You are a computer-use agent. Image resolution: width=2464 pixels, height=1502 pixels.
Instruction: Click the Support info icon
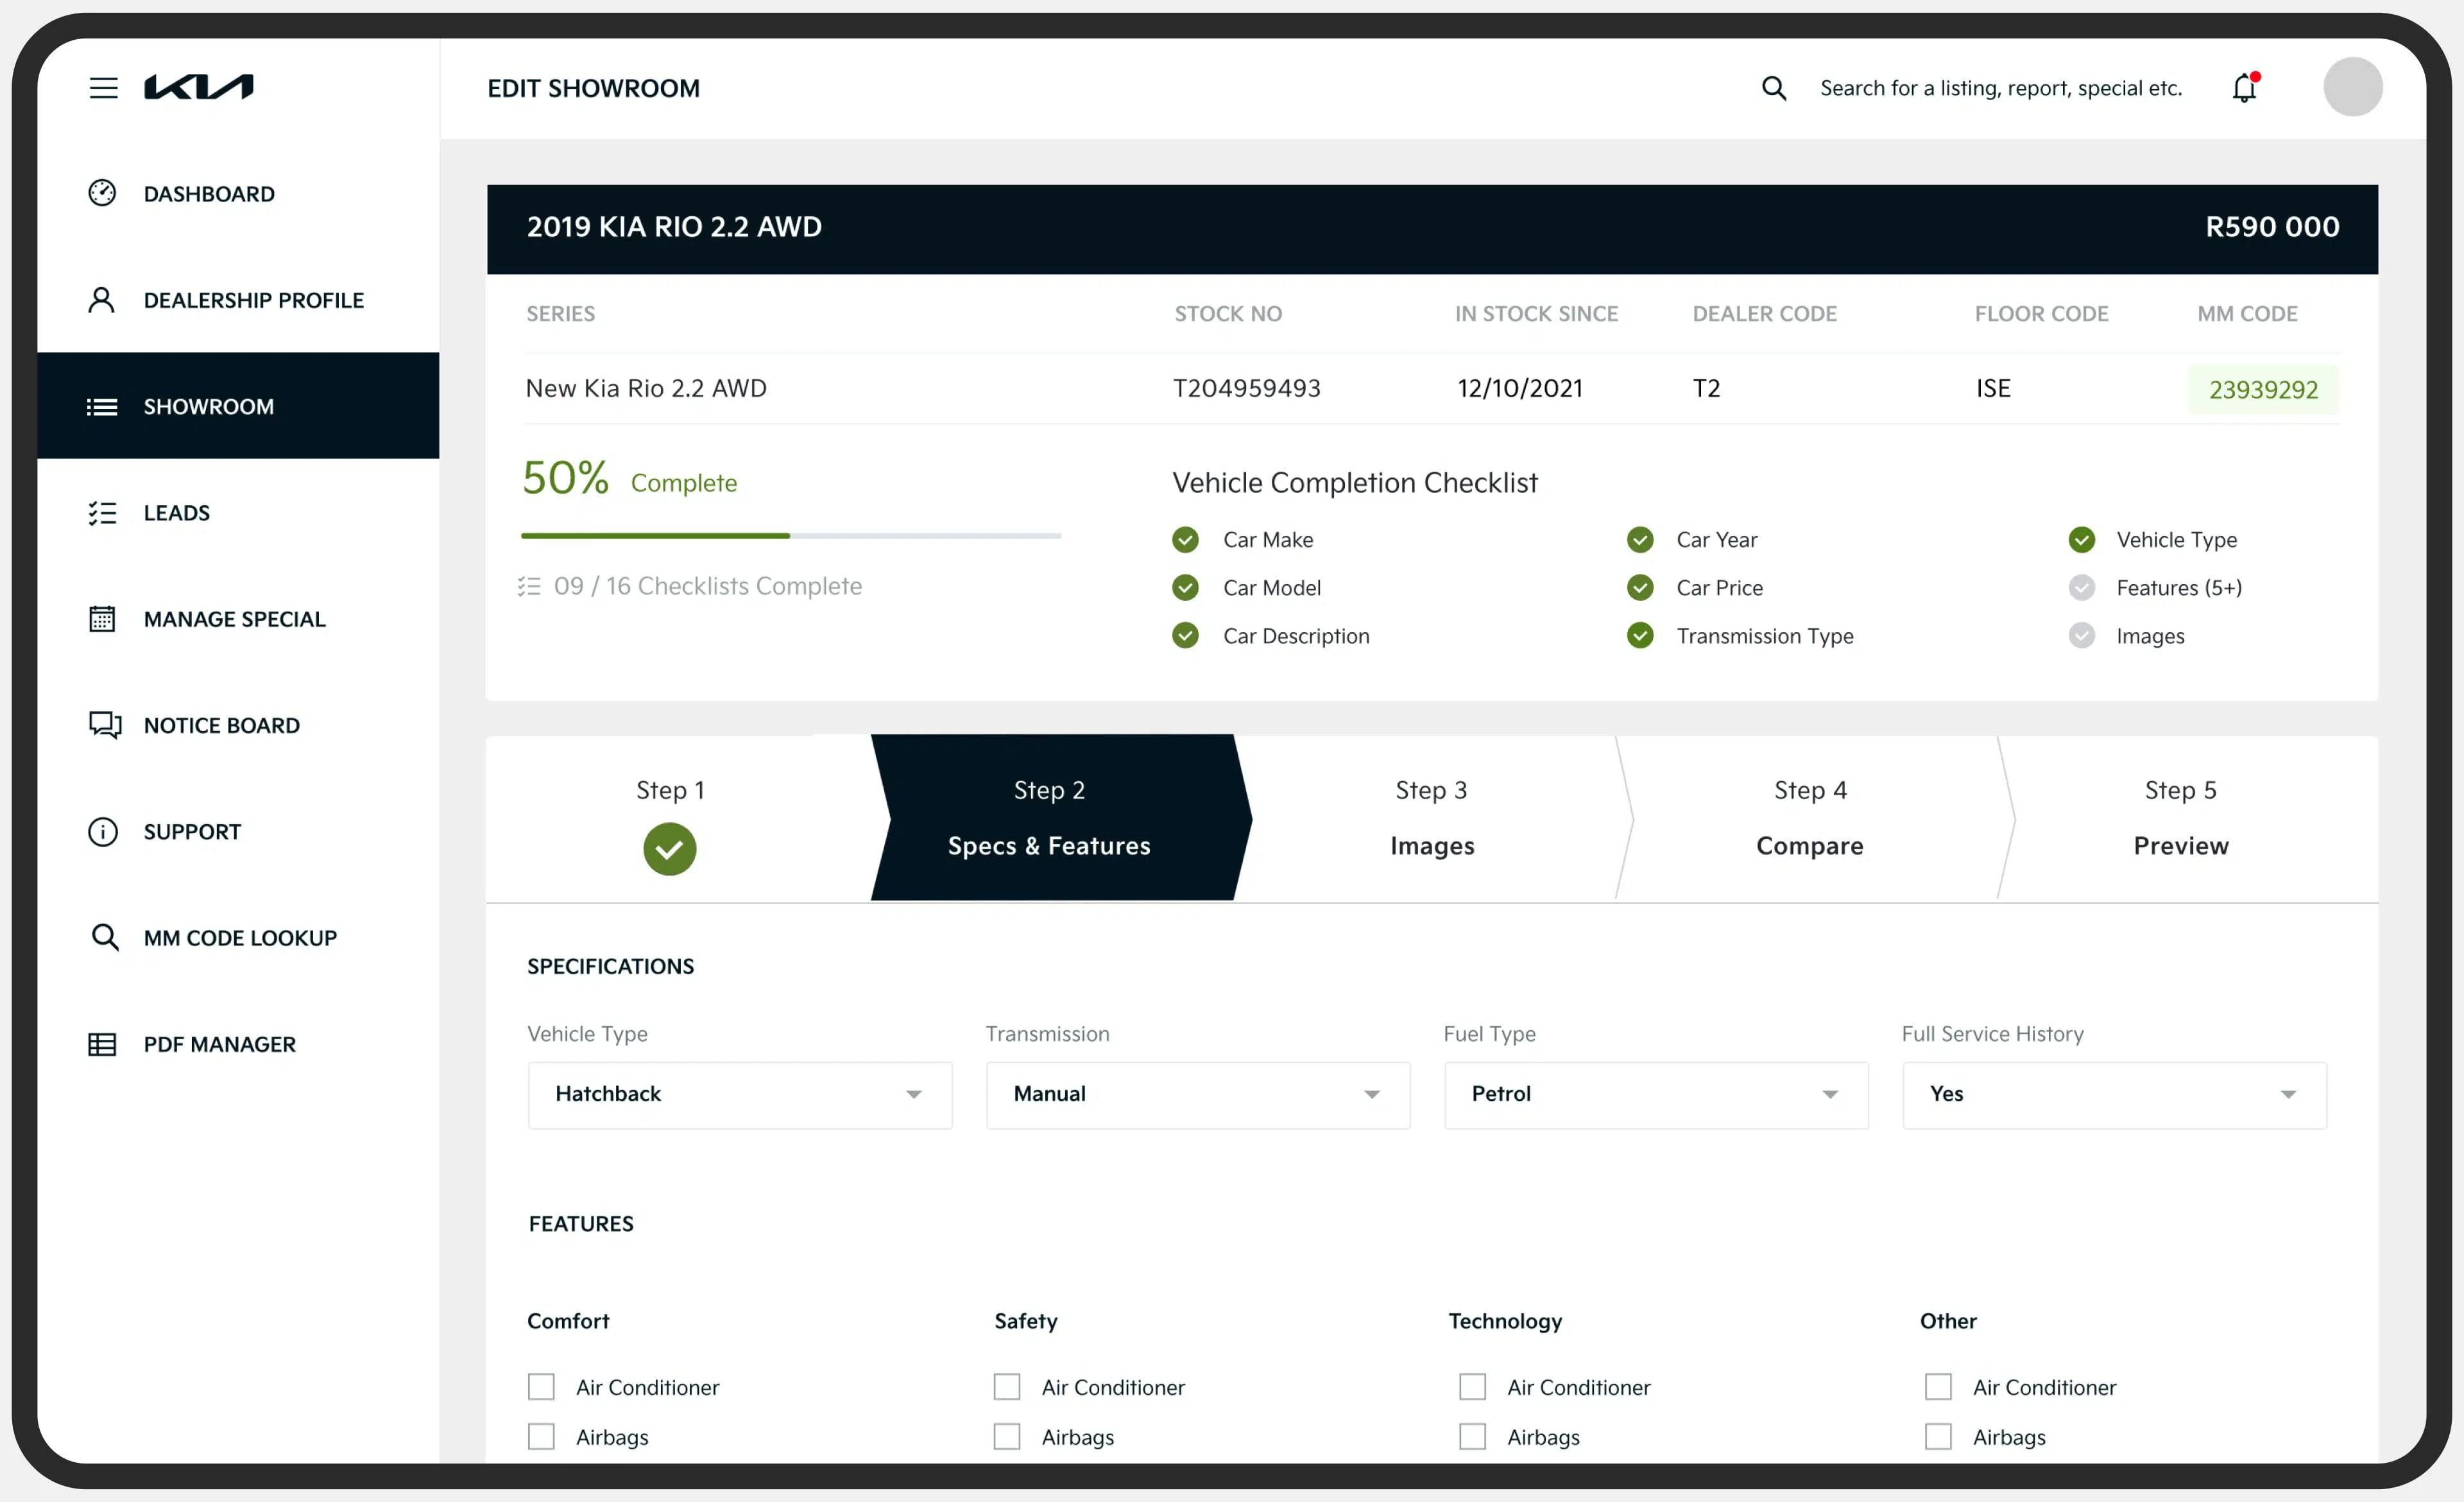pos(102,832)
